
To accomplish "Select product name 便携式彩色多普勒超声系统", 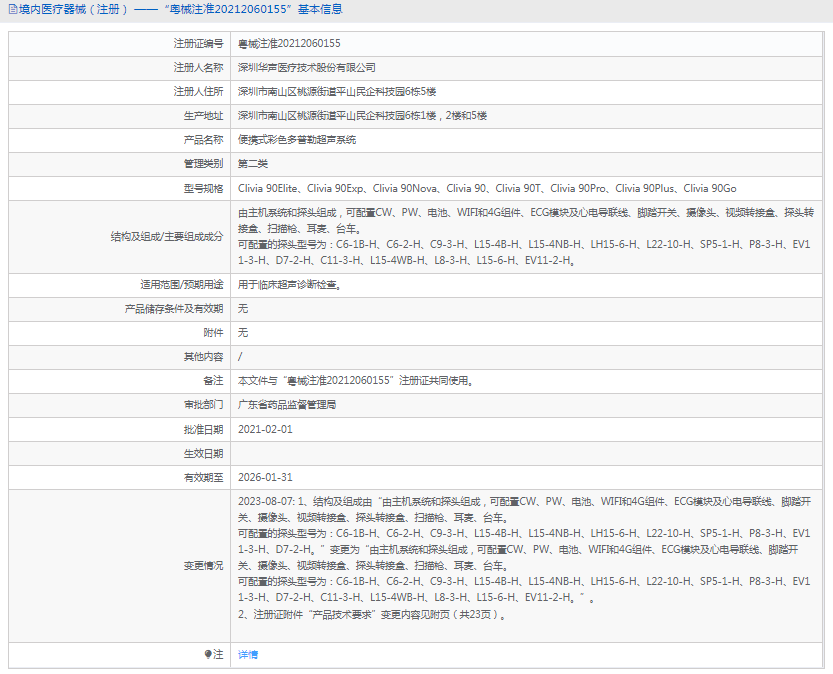I will tap(297, 140).
